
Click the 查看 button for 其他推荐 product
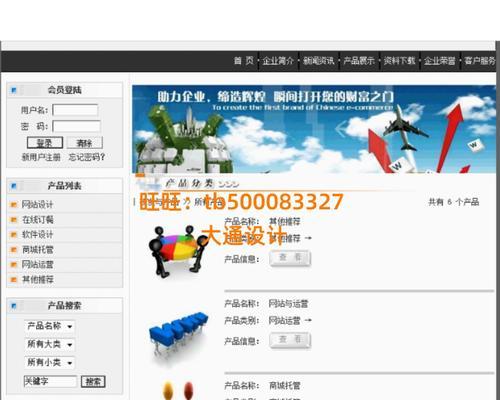(290, 258)
